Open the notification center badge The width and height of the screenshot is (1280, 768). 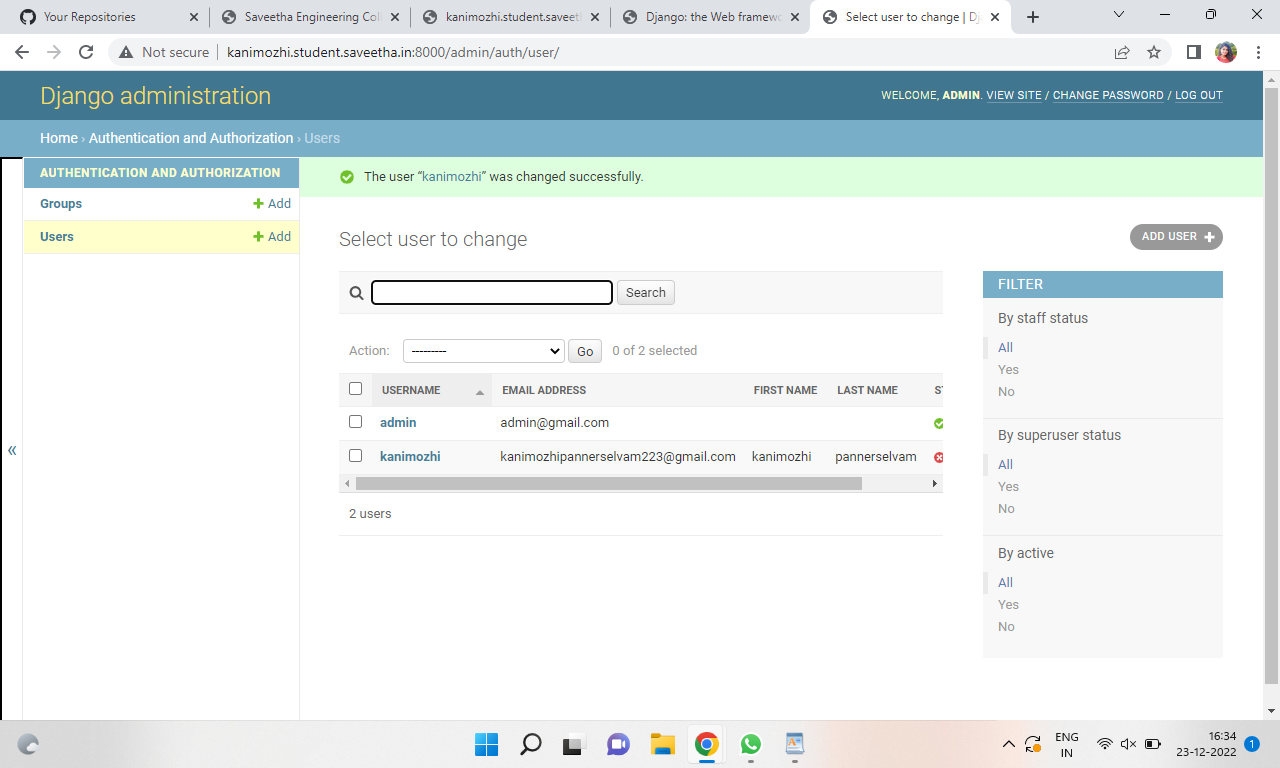(x=1252, y=744)
